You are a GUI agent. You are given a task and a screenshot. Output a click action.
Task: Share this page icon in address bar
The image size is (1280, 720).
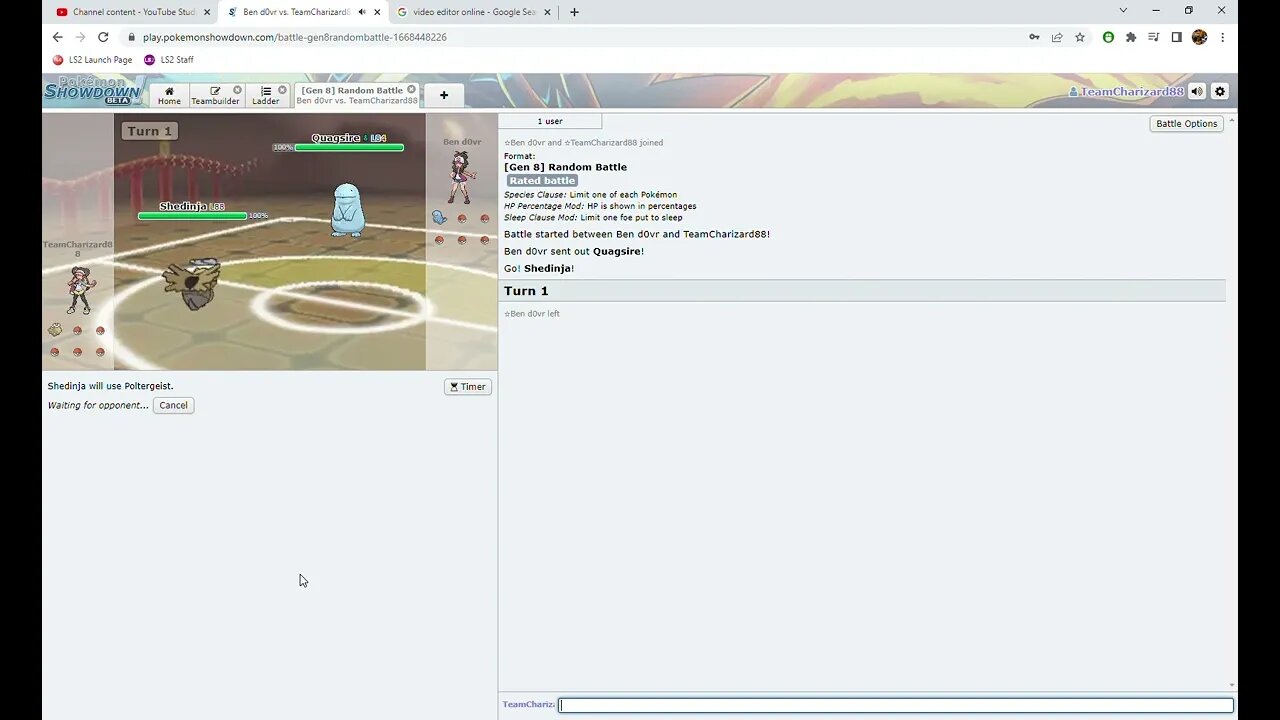[x=1057, y=37]
